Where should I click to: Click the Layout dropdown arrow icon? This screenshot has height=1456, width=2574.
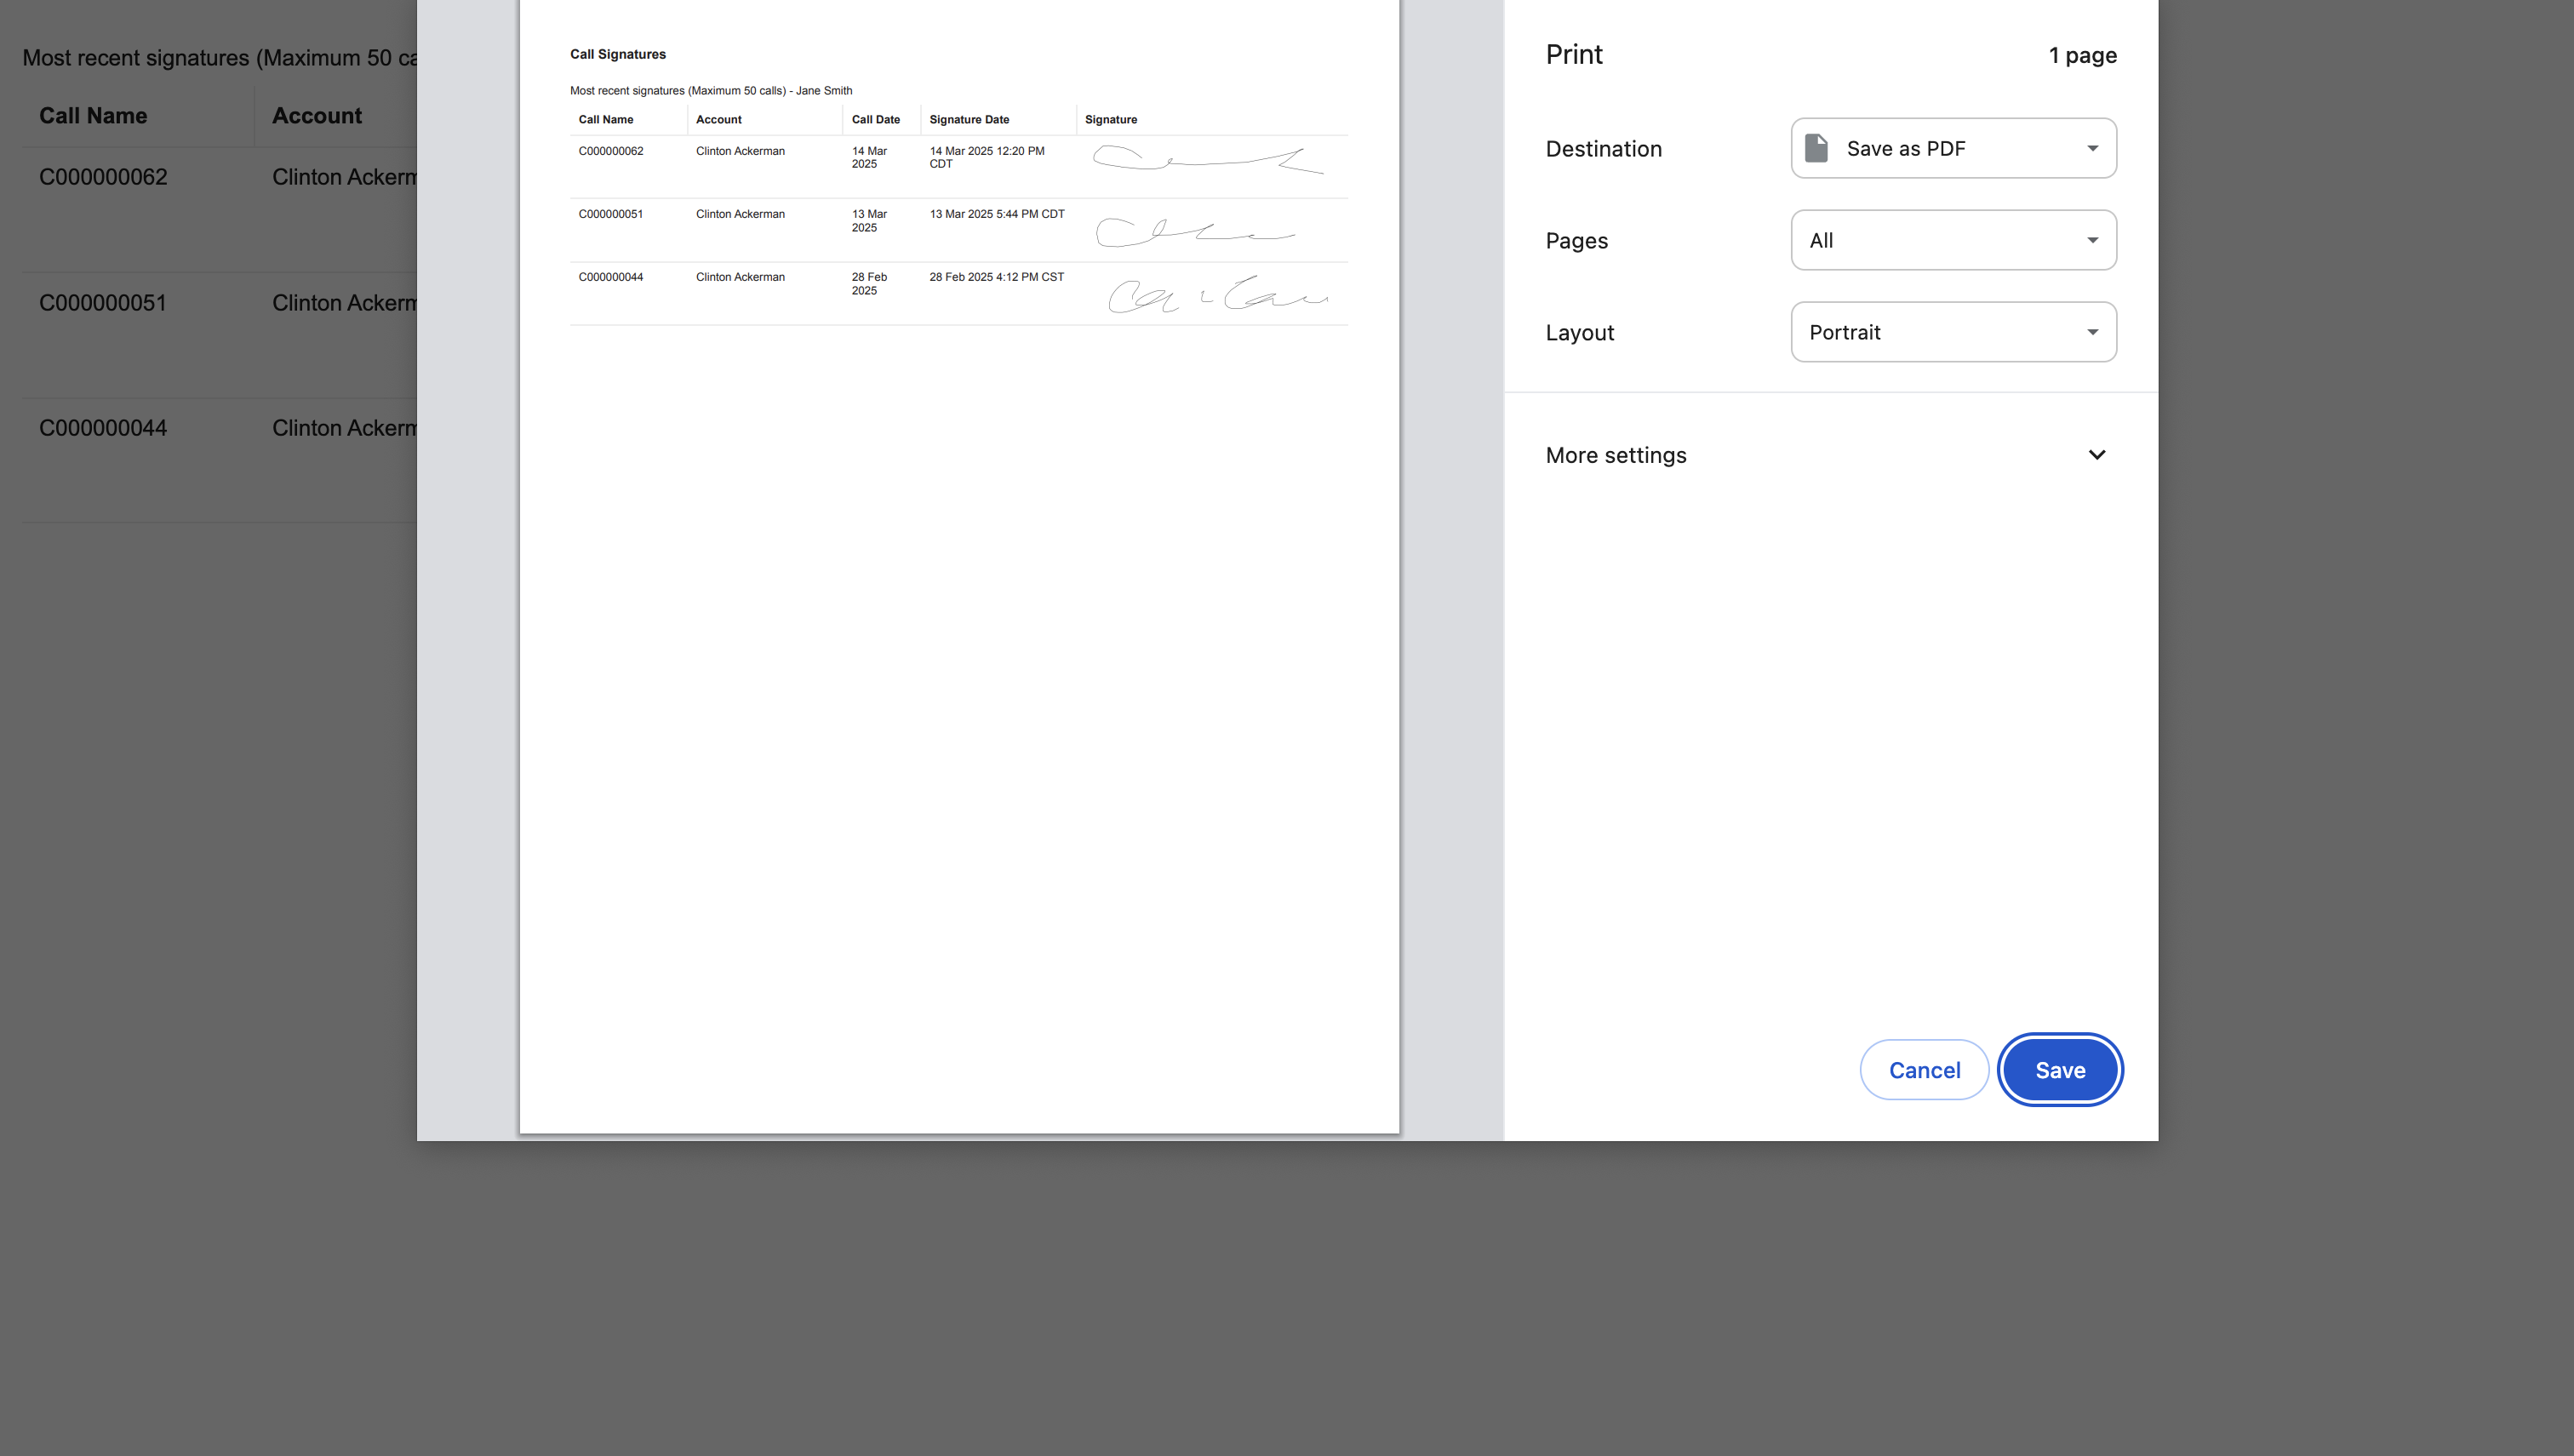tap(2091, 332)
